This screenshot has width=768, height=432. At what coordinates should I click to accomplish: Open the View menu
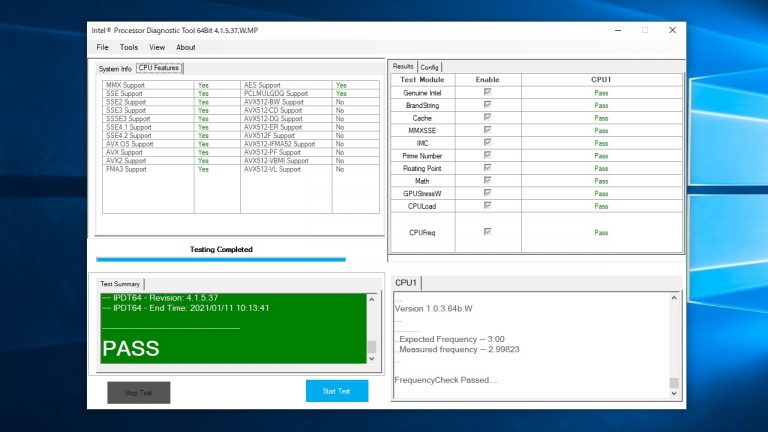pyautogui.click(x=157, y=48)
